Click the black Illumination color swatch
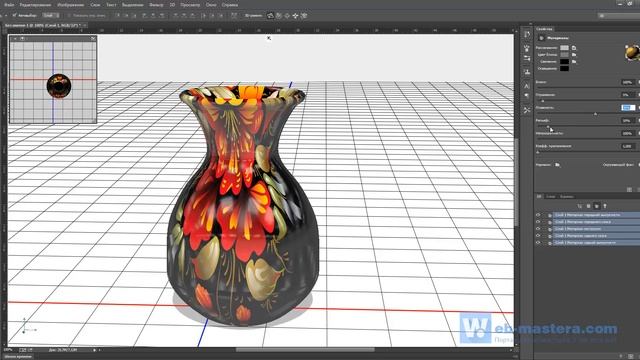640x360 pixels. (564, 62)
